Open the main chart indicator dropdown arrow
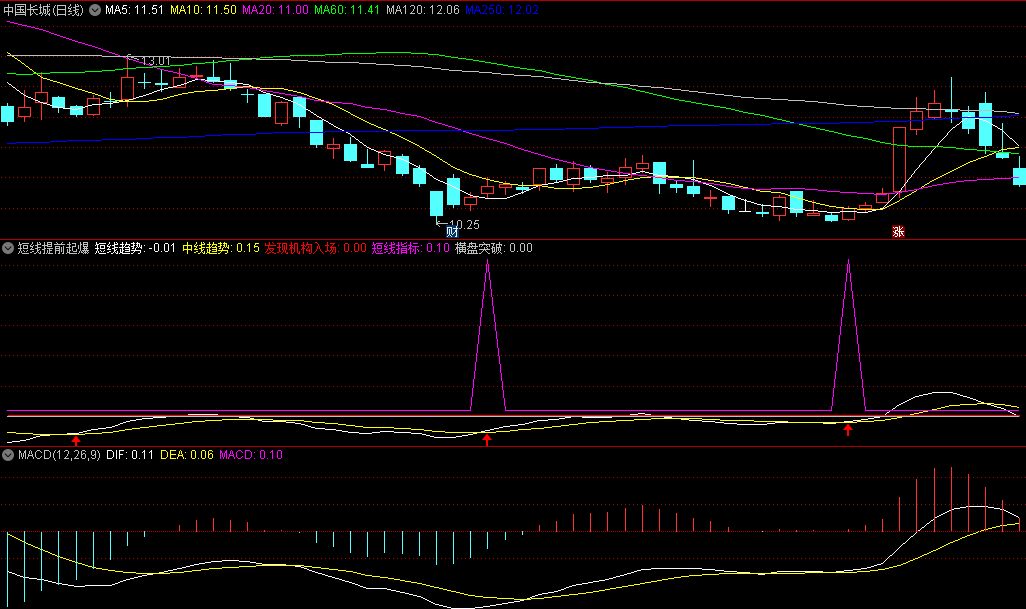 (95, 10)
